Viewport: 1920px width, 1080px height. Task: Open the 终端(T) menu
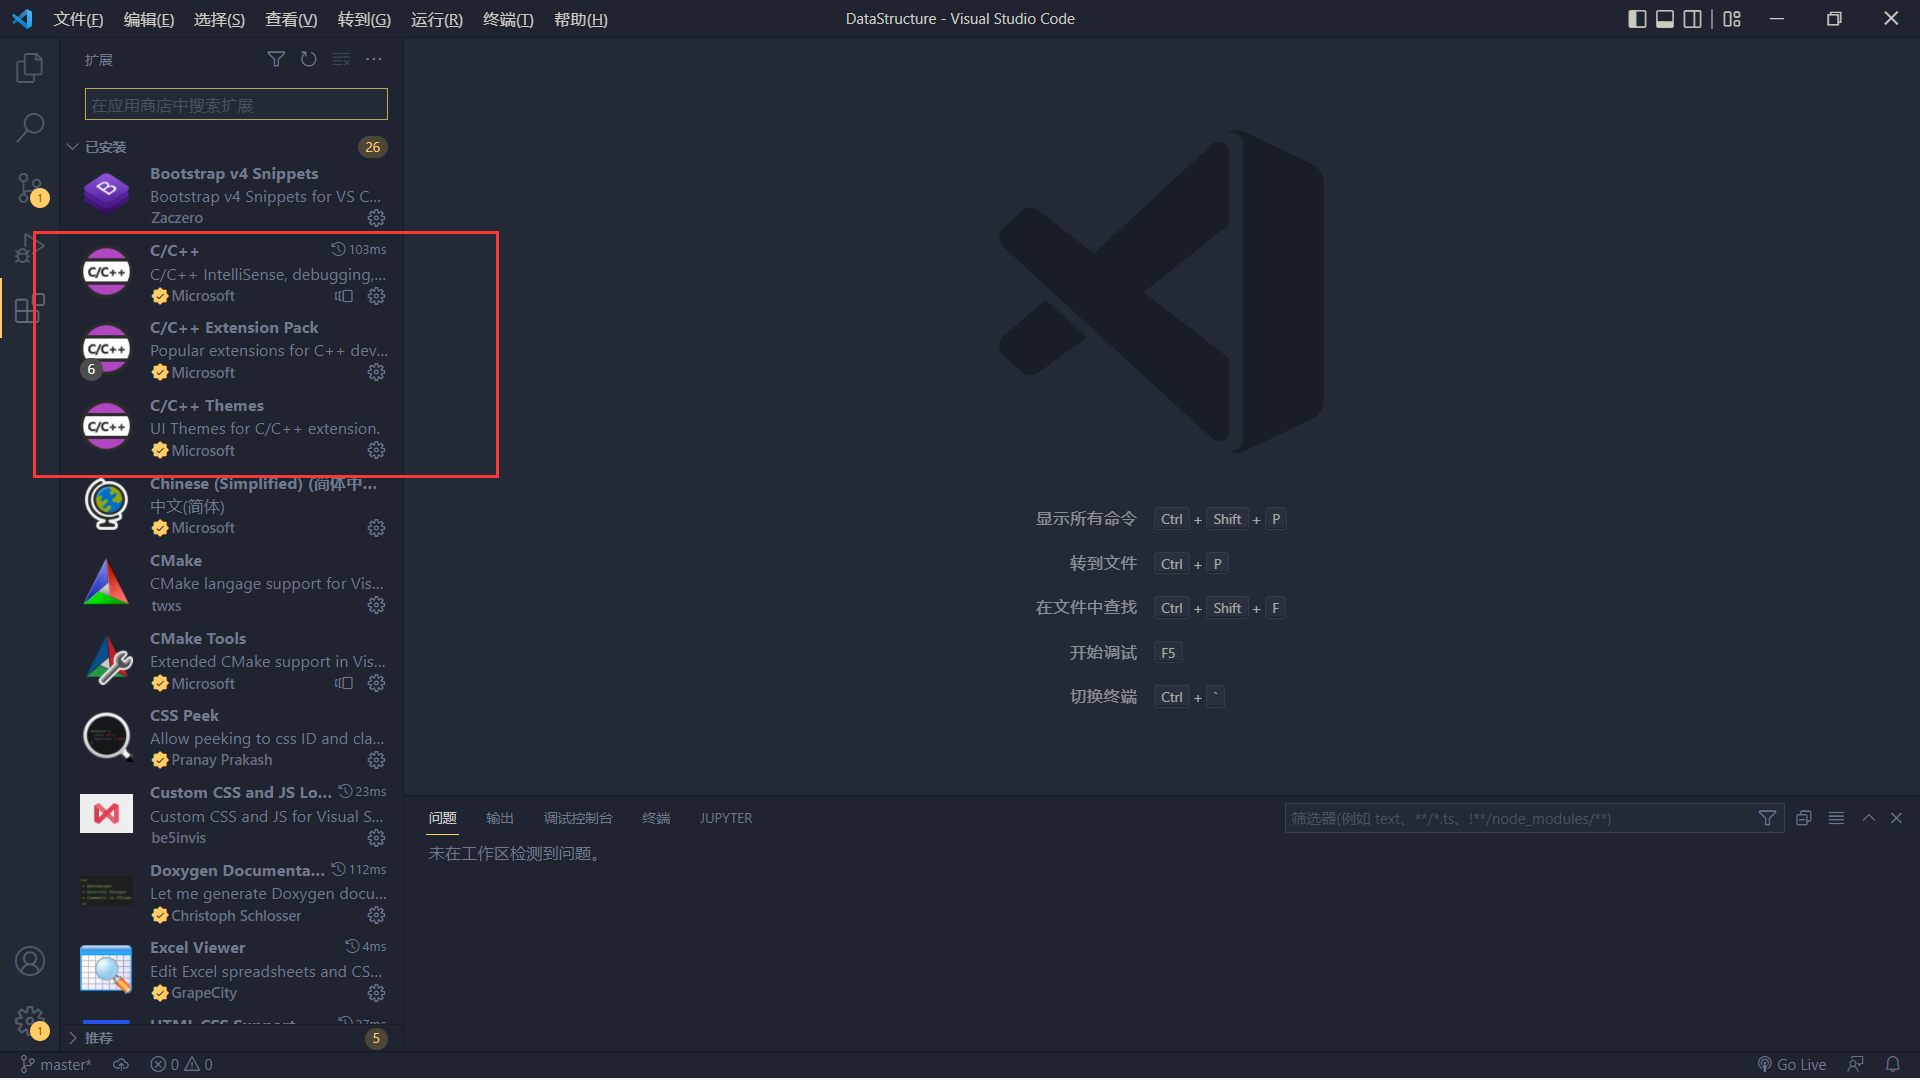(x=508, y=19)
